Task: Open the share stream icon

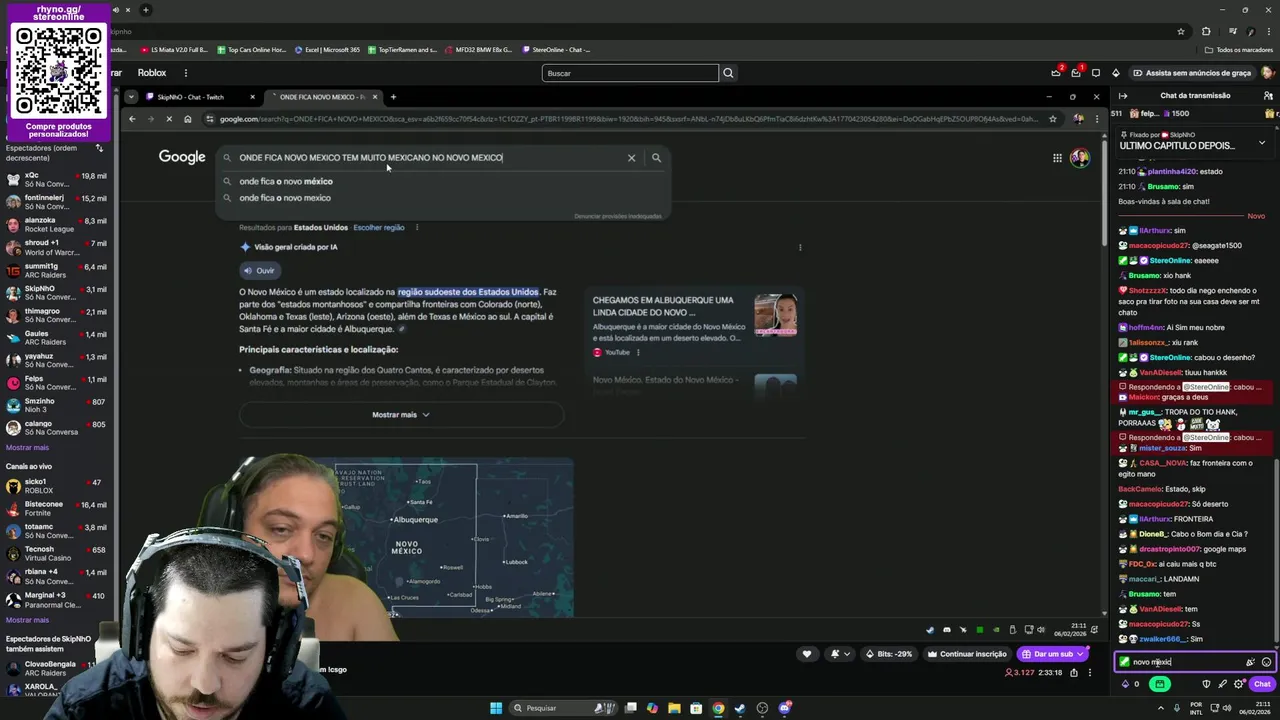Action: pos(1074,673)
